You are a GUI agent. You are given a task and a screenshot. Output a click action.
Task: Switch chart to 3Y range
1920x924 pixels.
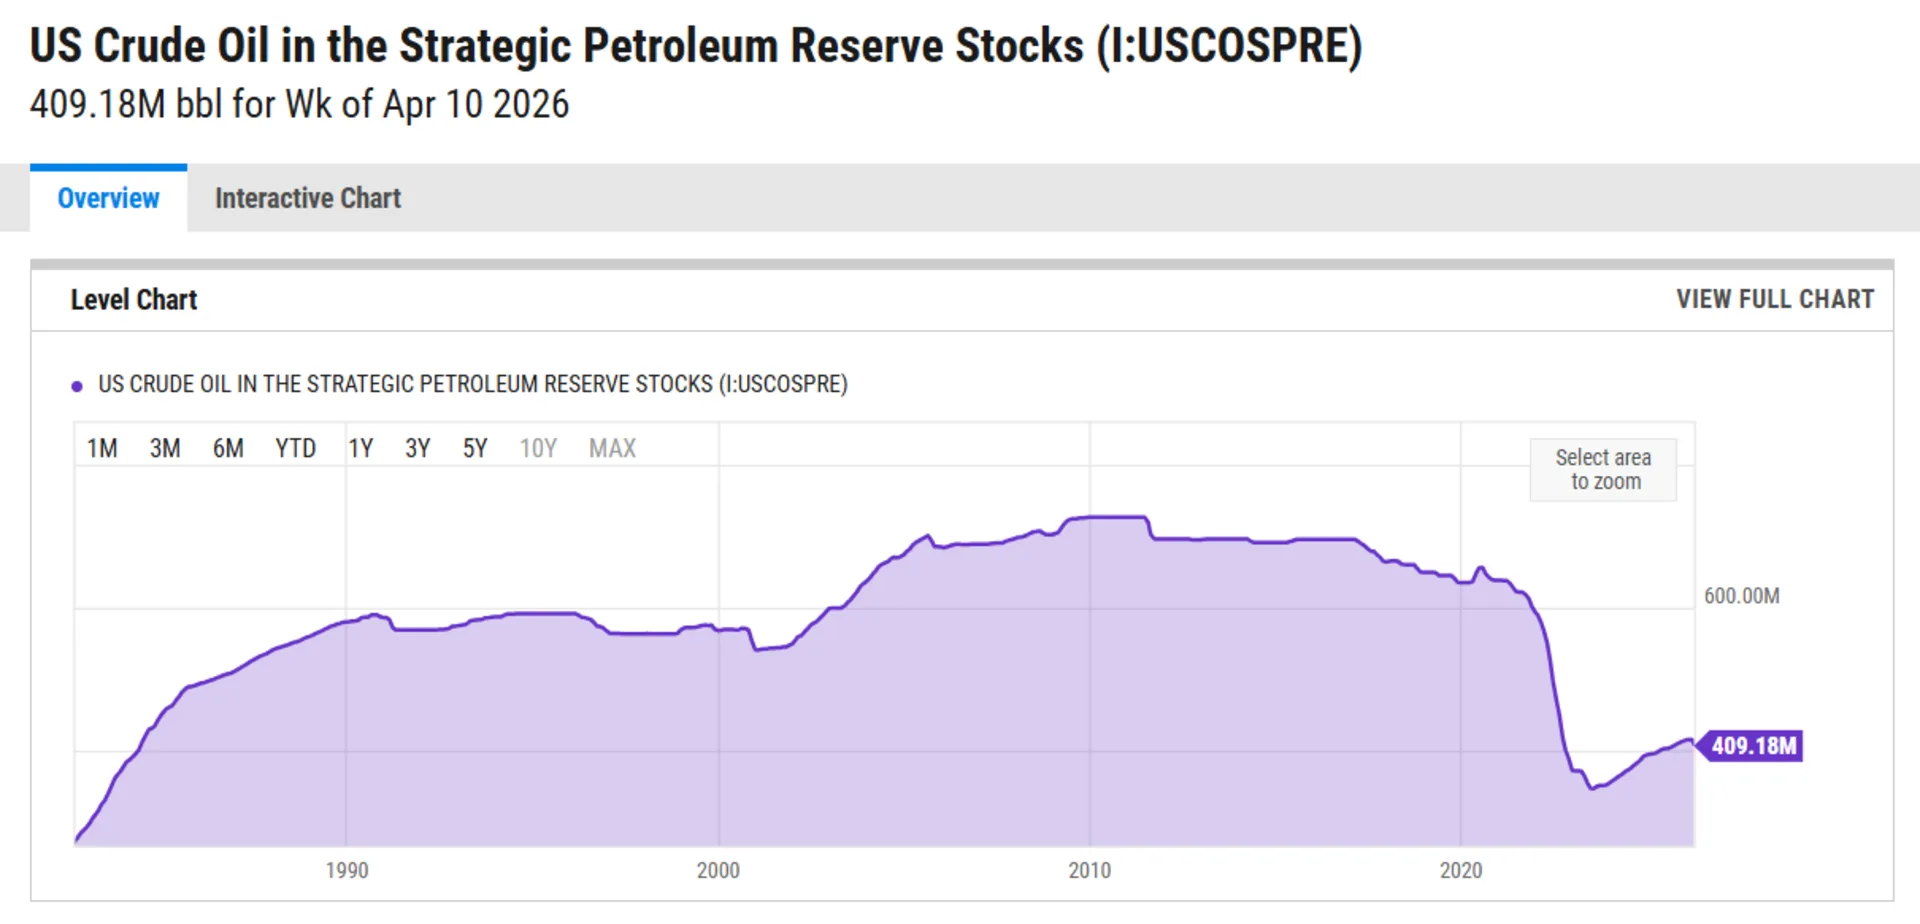[417, 448]
